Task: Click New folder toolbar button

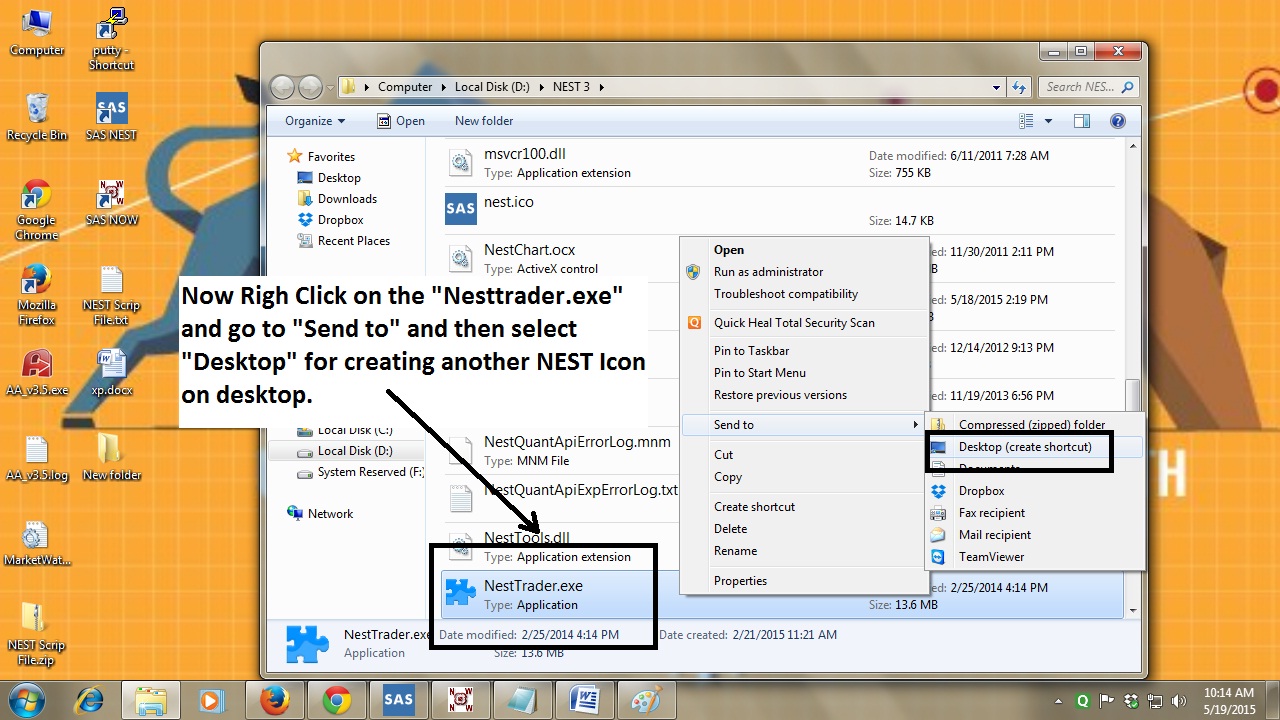Action: [484, 121]
